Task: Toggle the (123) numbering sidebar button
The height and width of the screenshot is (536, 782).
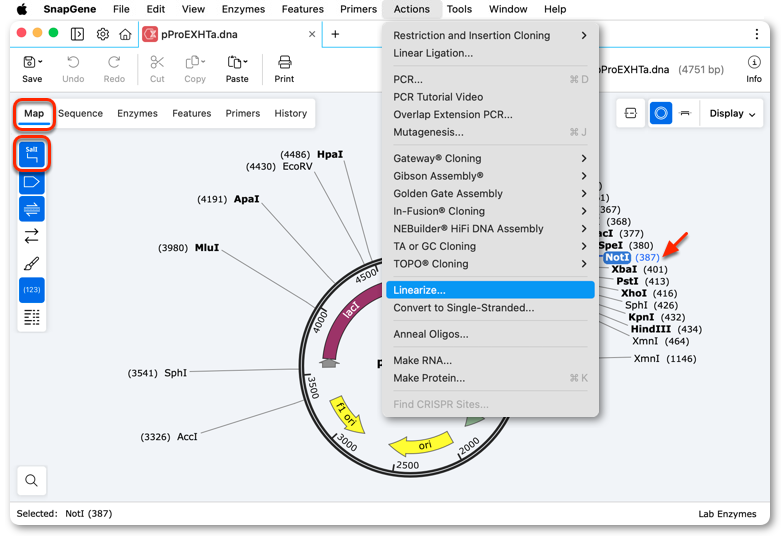Action: [31, 290]
